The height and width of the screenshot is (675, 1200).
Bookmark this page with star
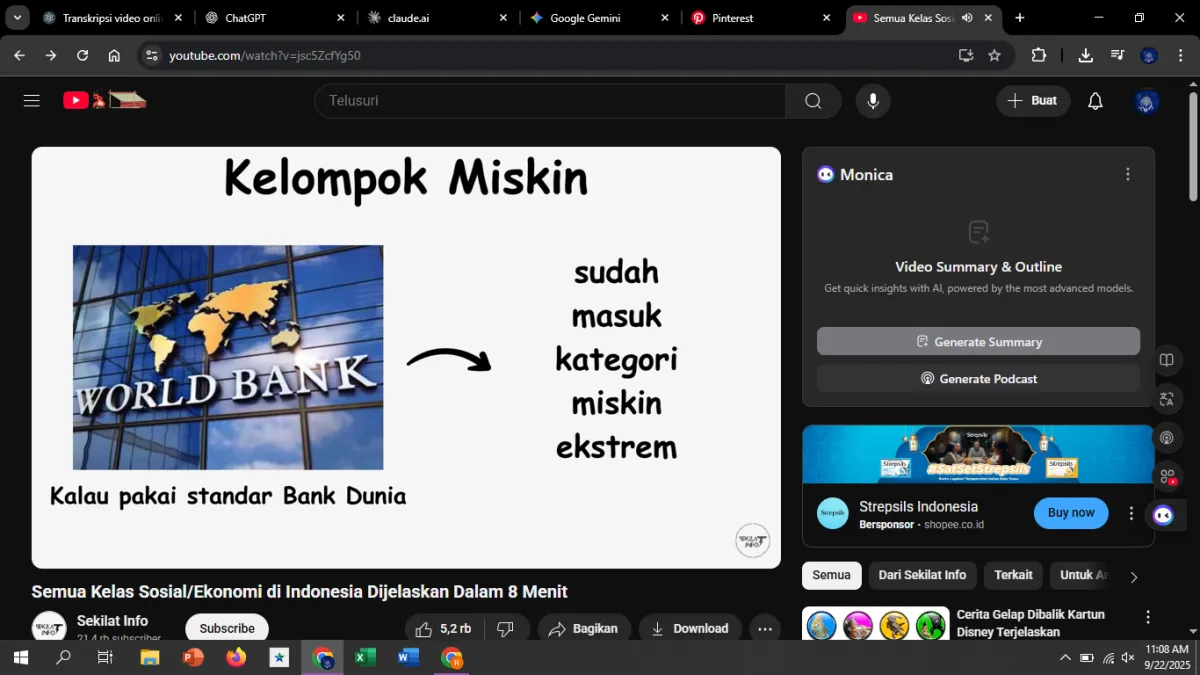click(994, 56)
